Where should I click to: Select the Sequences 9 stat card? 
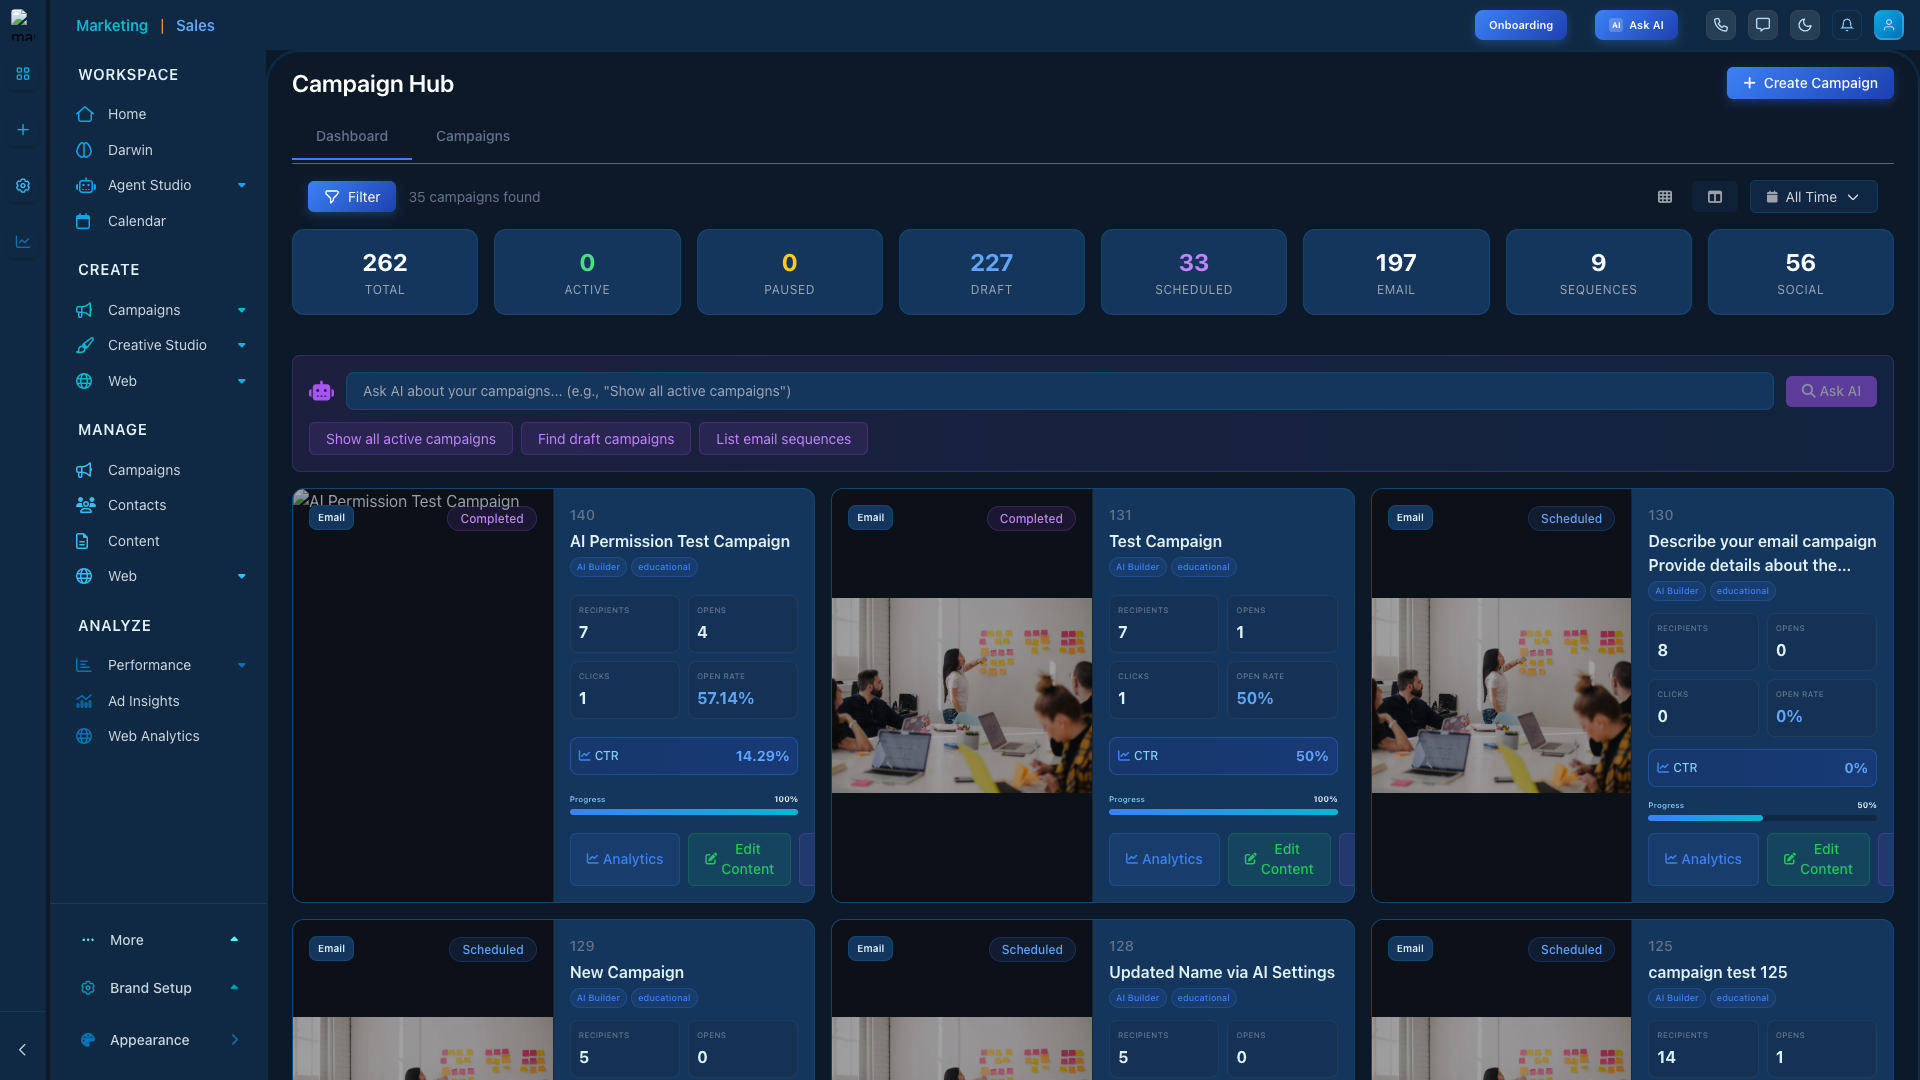(1598, 272)
